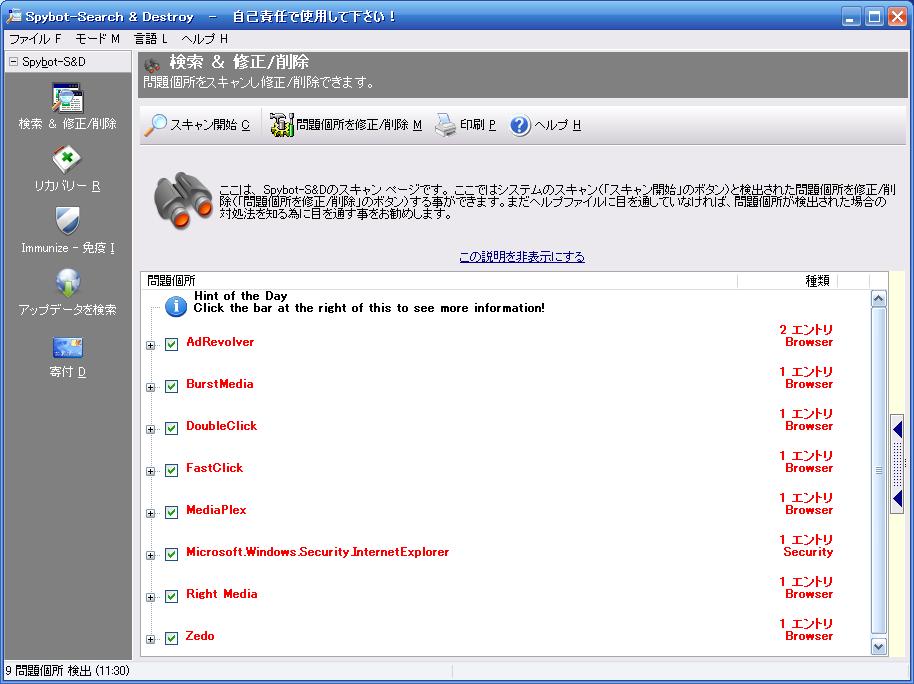
Task: Click the 検索 & 修正/削除 sidebar label
Action: [x=68, y=124]
